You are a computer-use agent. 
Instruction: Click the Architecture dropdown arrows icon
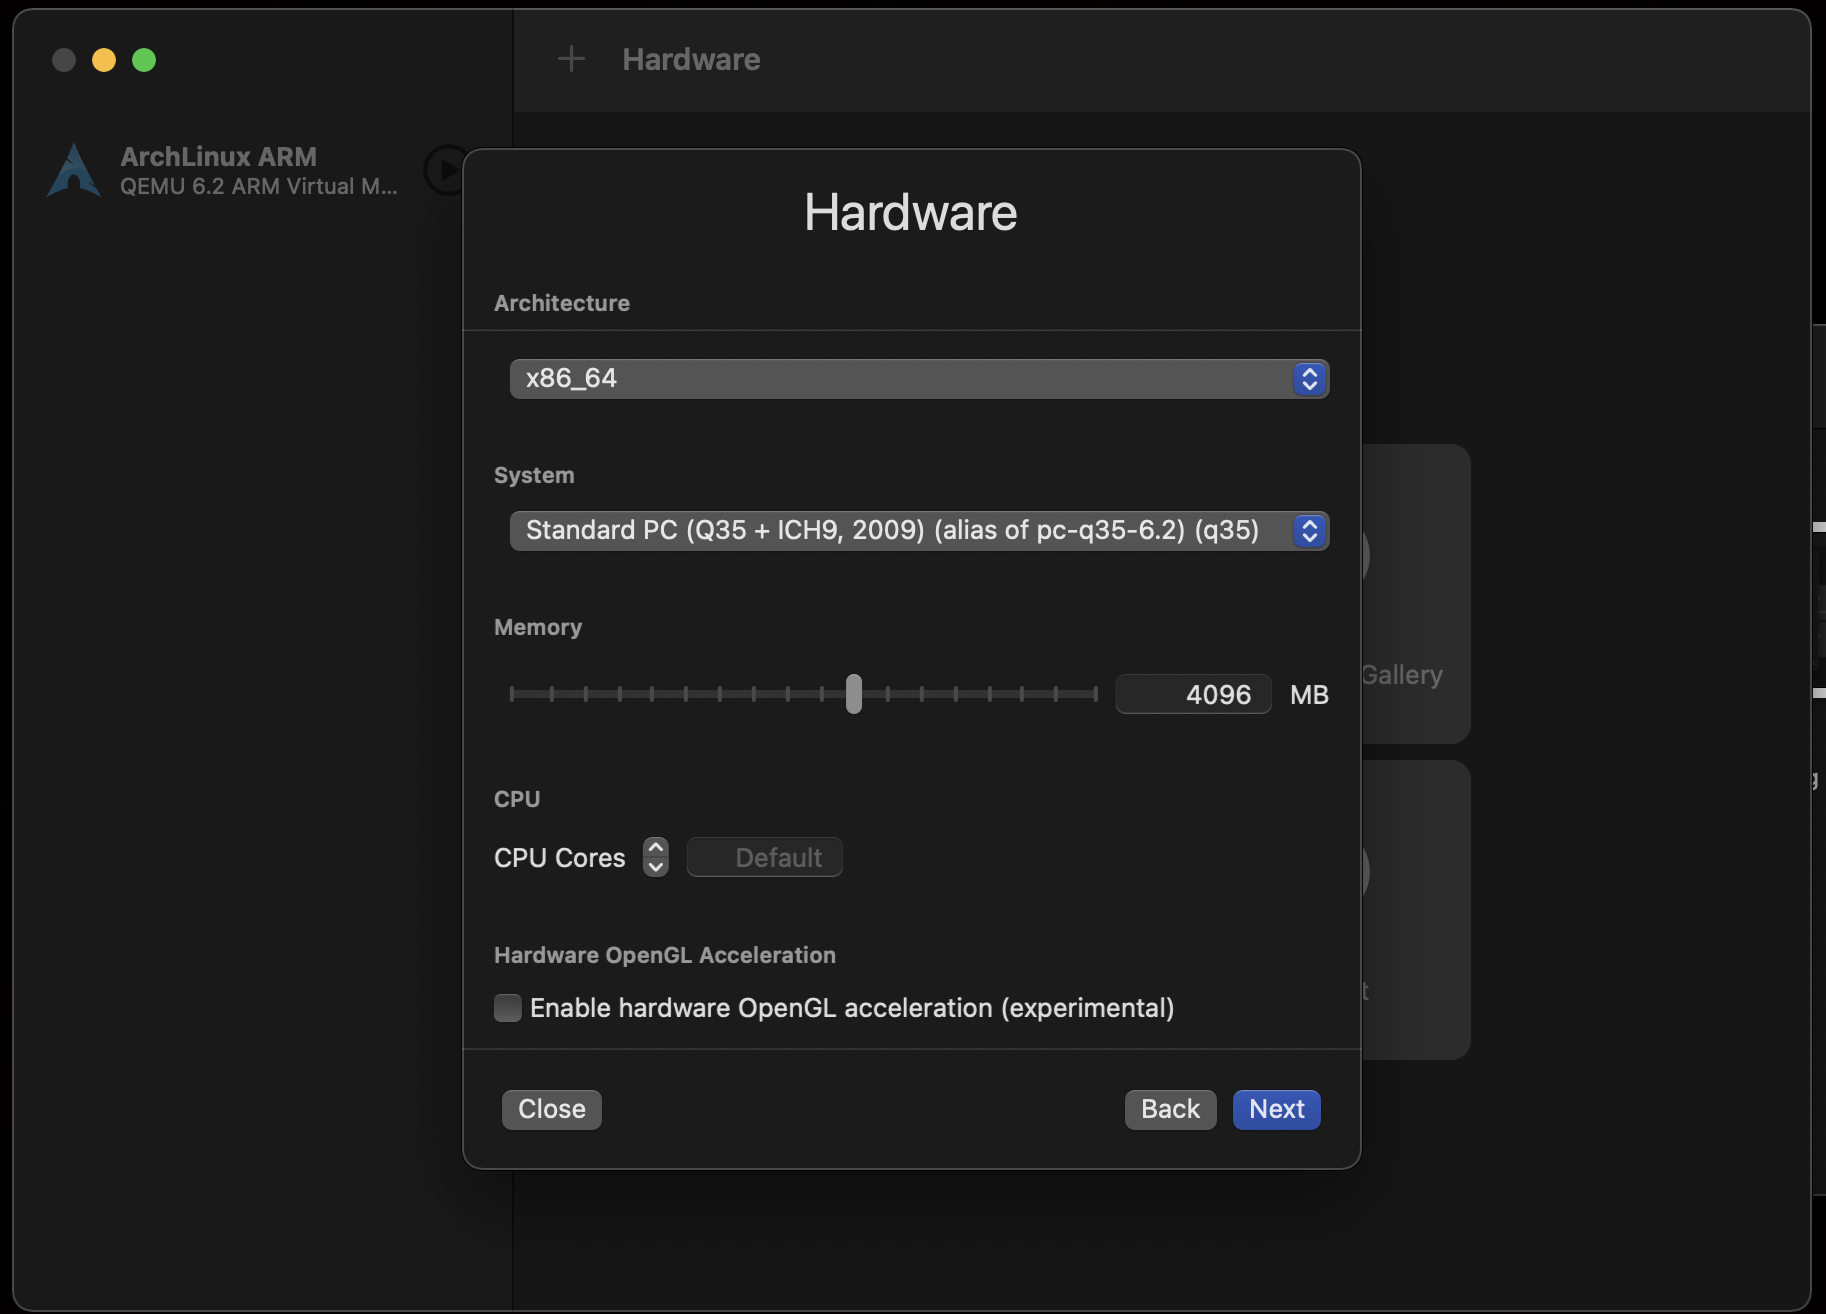(1309, 379)
